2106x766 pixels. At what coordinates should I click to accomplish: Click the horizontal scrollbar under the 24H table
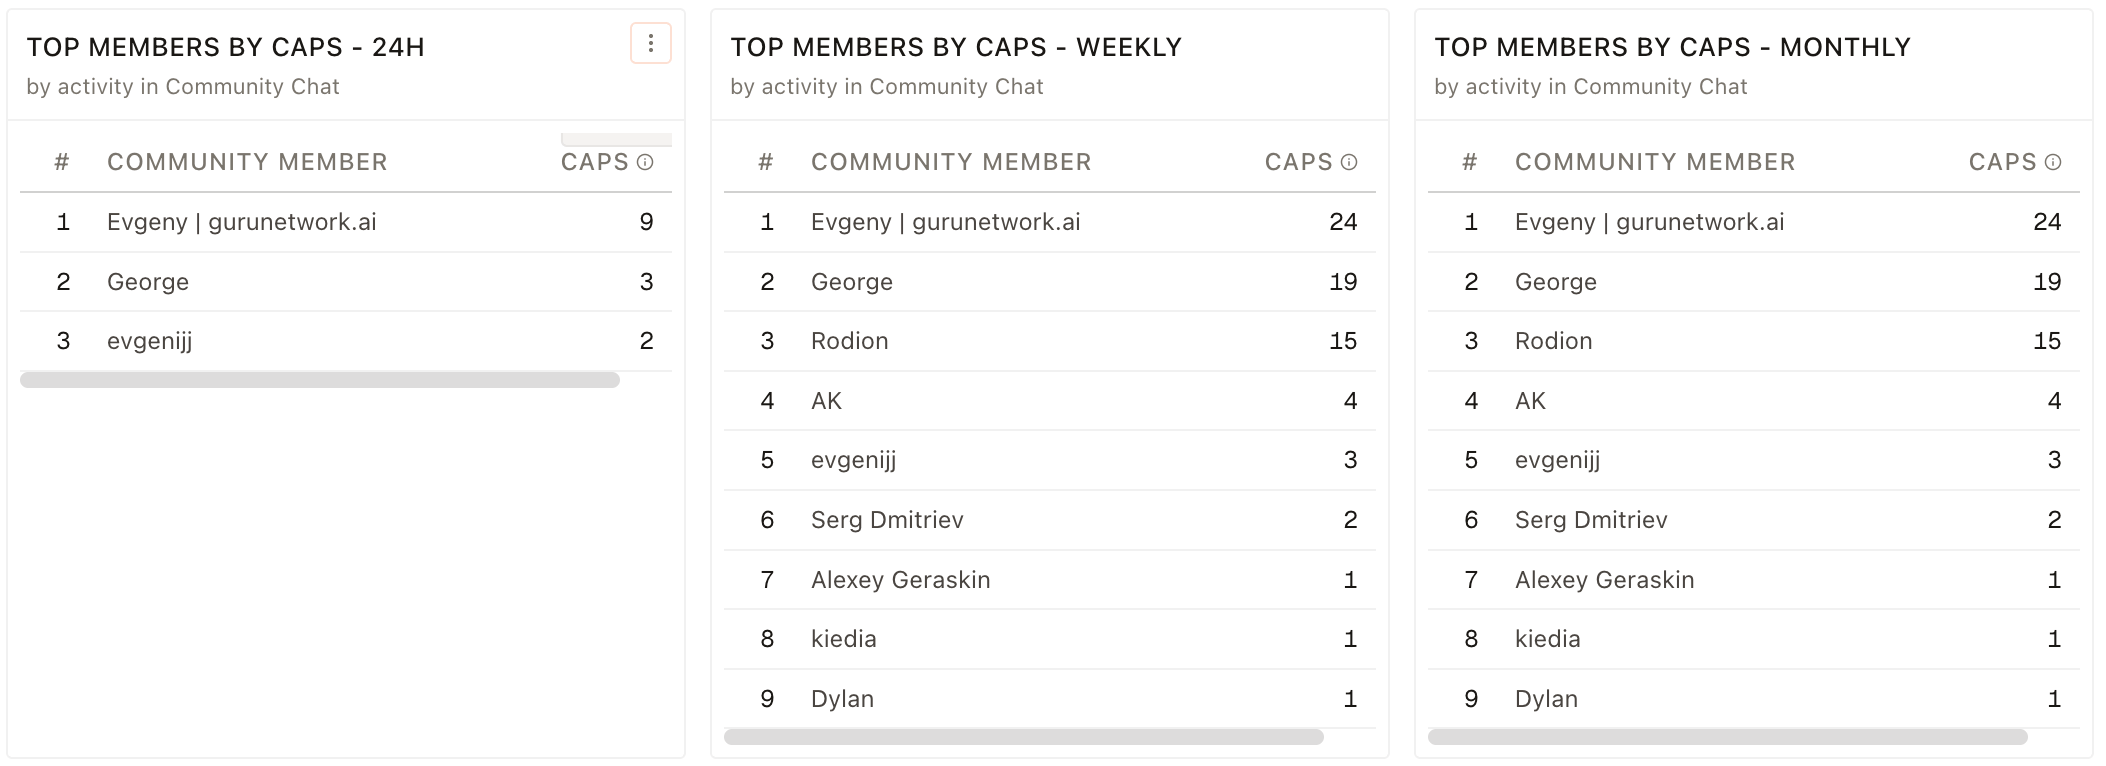318,378
